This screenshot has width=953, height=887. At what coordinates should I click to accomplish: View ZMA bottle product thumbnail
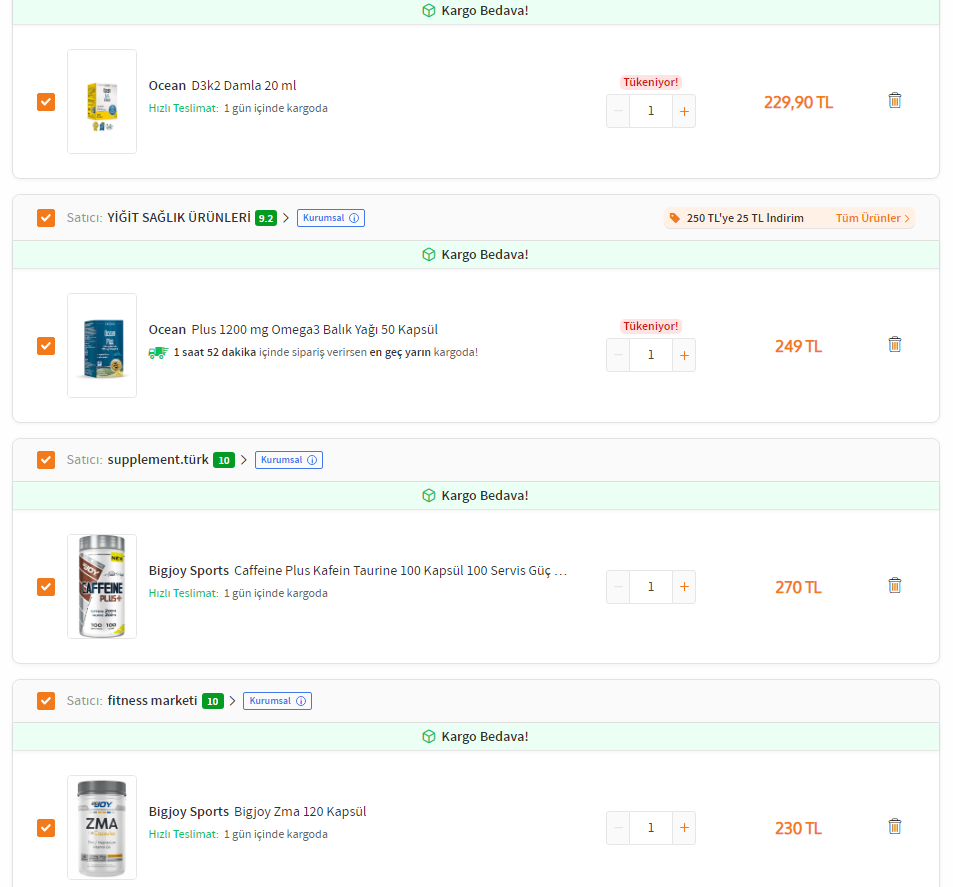(102, 827)
